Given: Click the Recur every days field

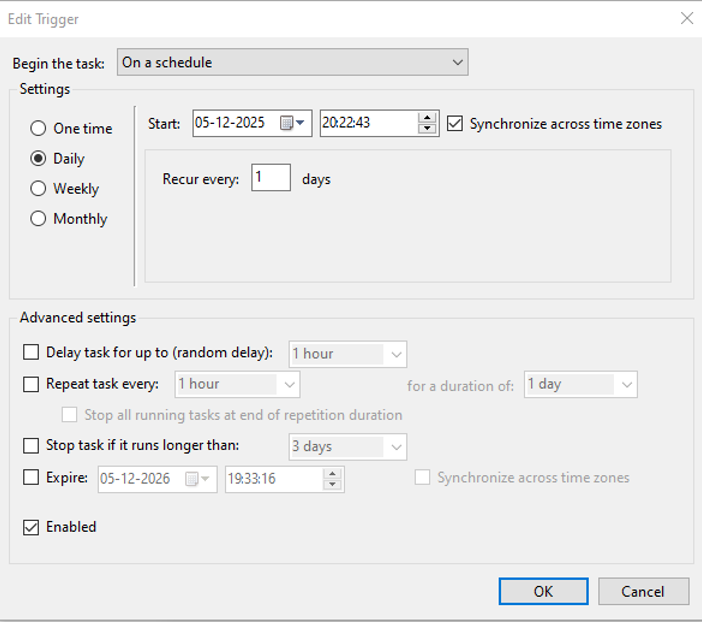Looking at the screenshot, I should (x=270, y=178).
